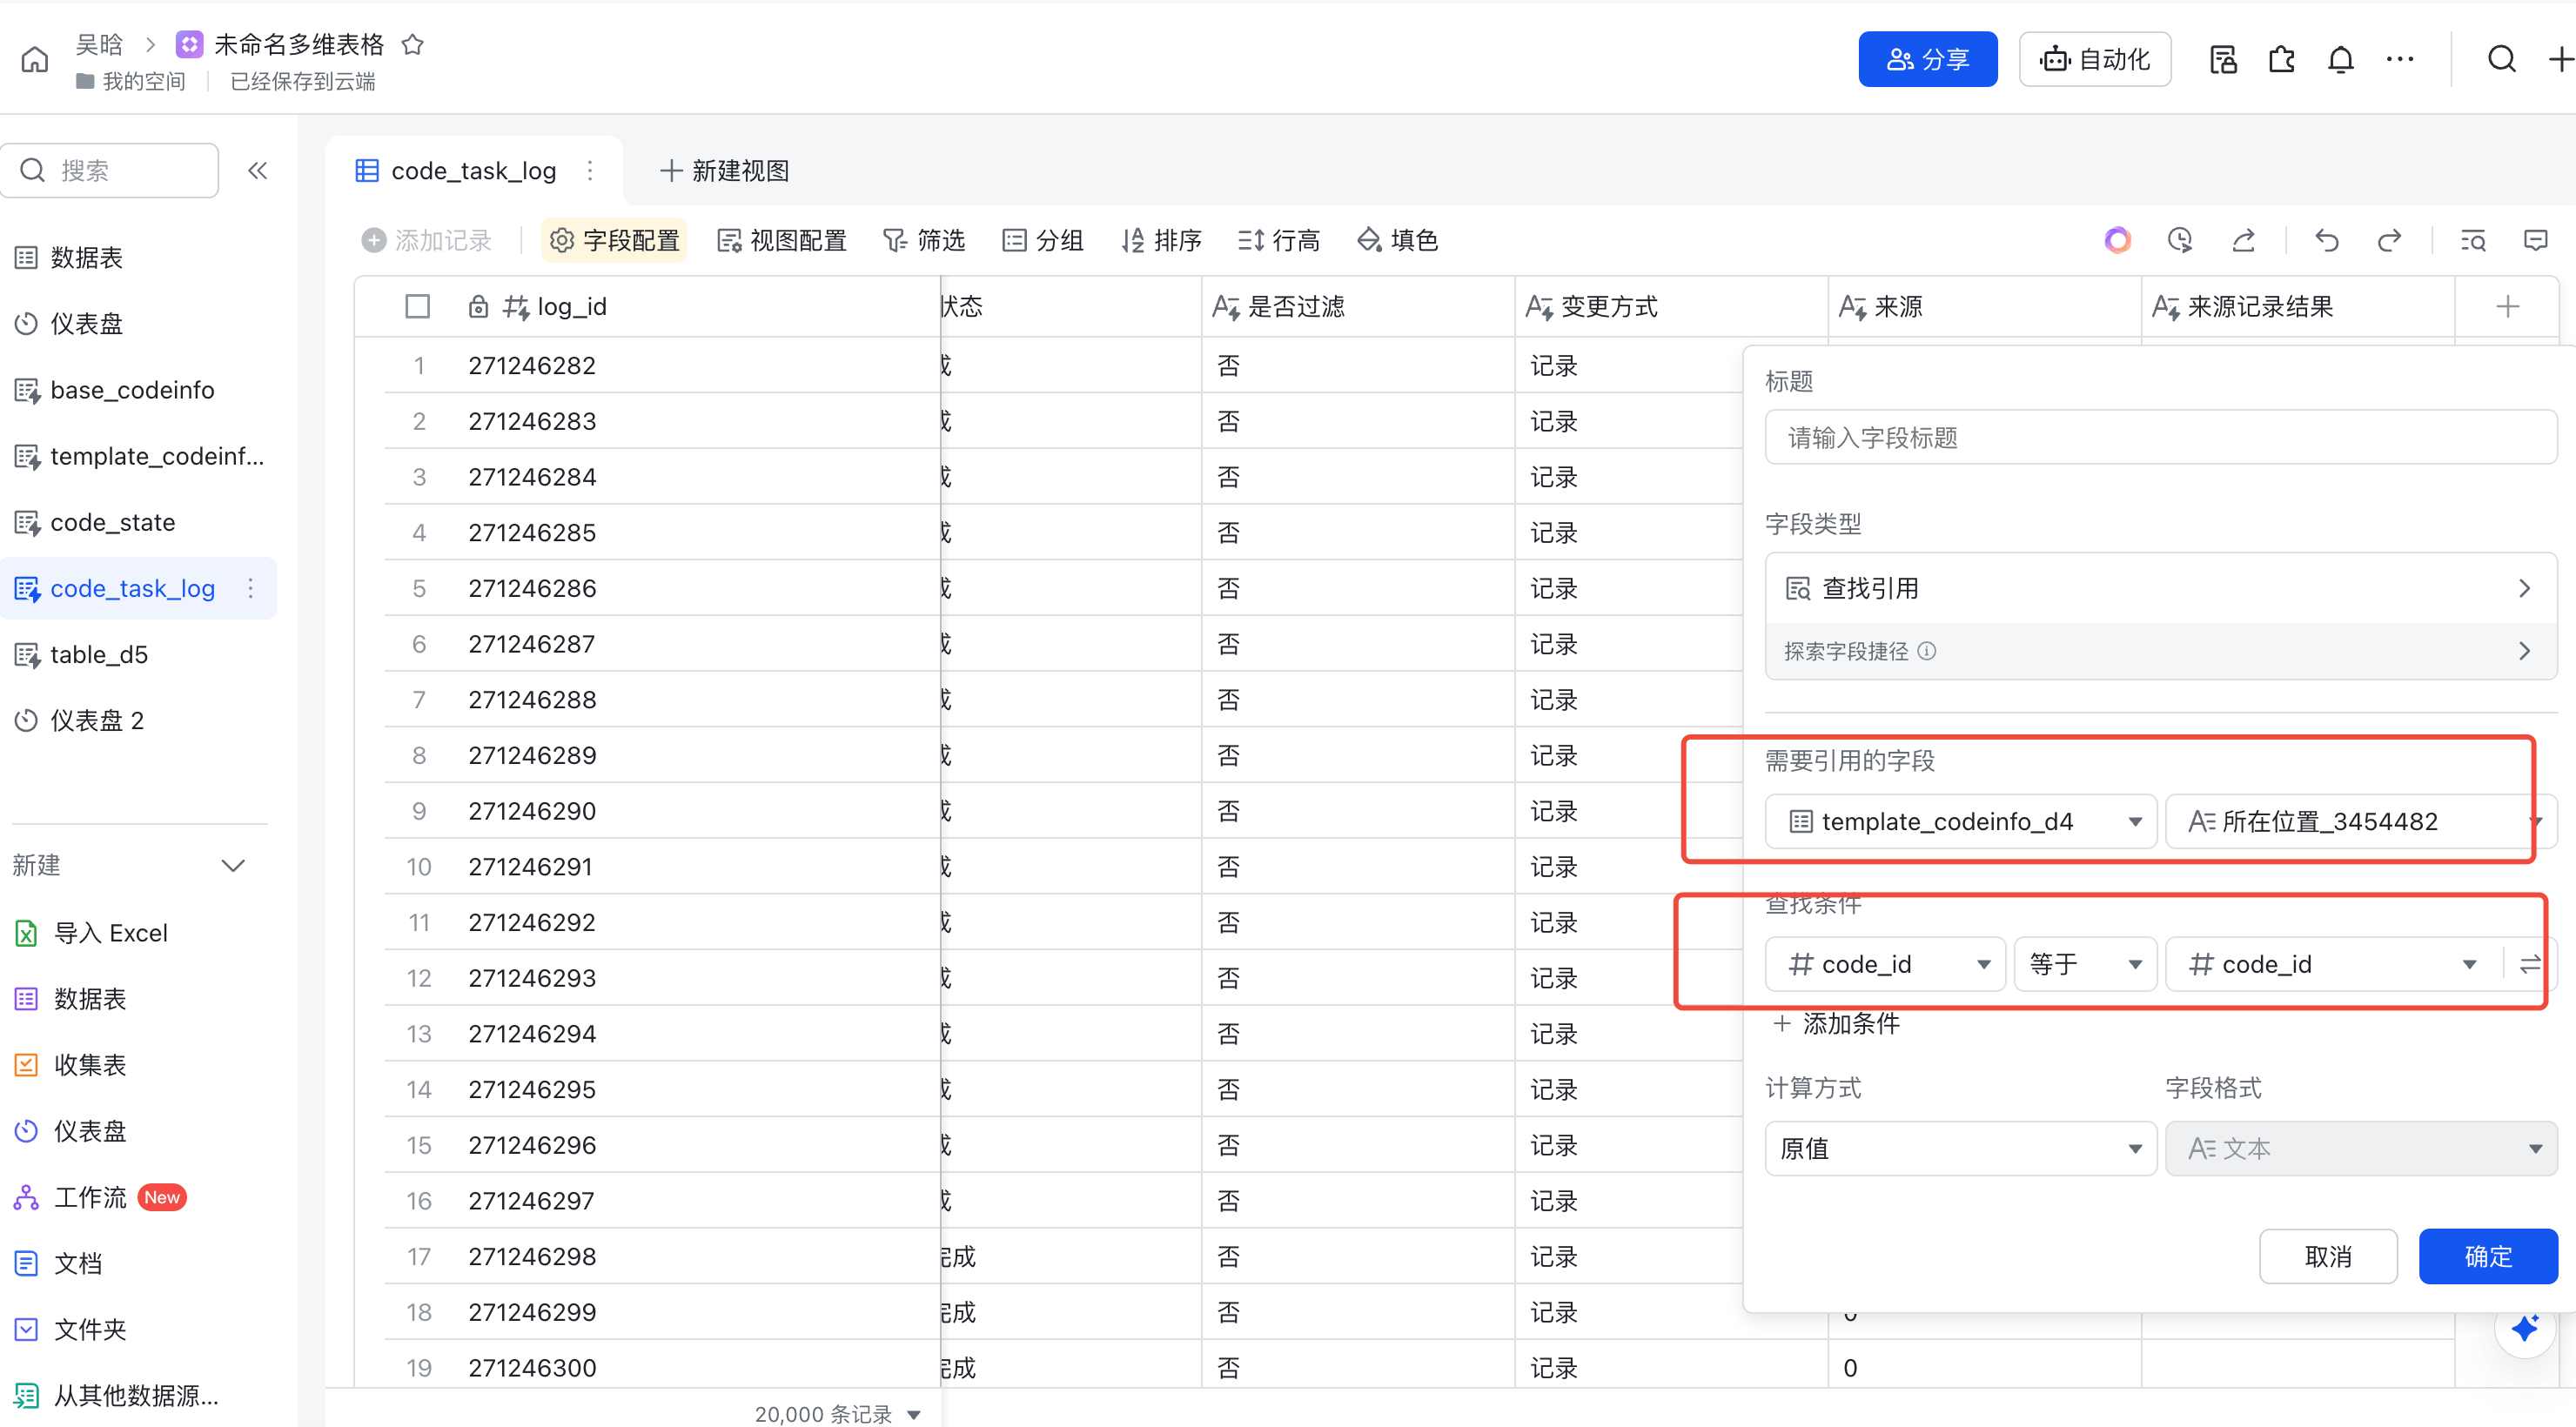Image resolution: width=2576 pixels, height=1427 pixels.
Task: Click 取消 to cancel field editing
Action: (x=2328, y=1256)
